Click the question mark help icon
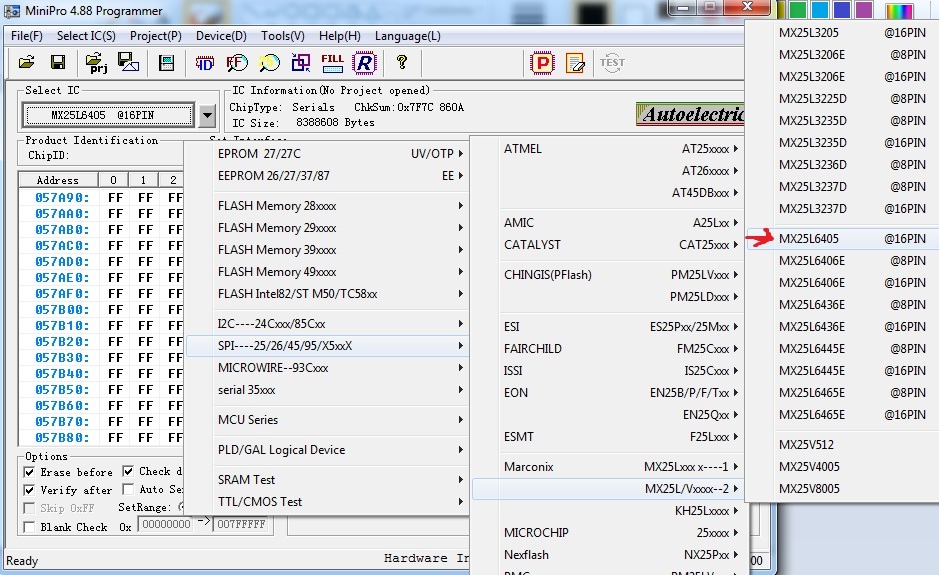This screenshot has height=575, width=939. pyautogui.click(x=402, y=63)
